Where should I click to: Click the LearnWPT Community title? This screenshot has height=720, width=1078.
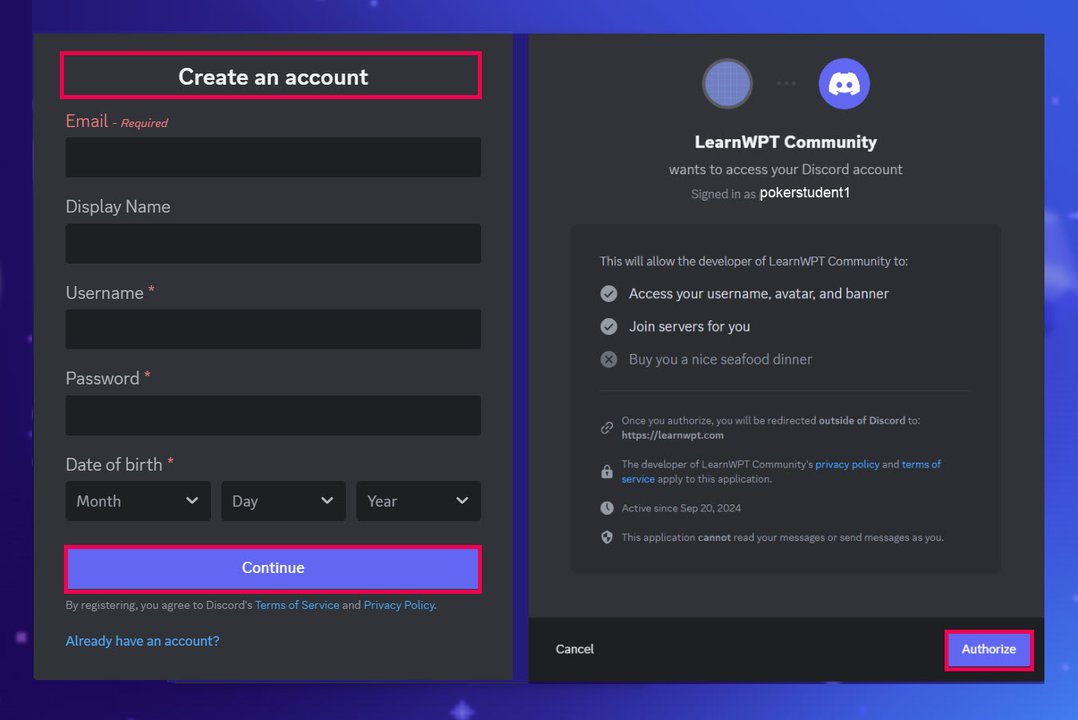click(785, 142)
